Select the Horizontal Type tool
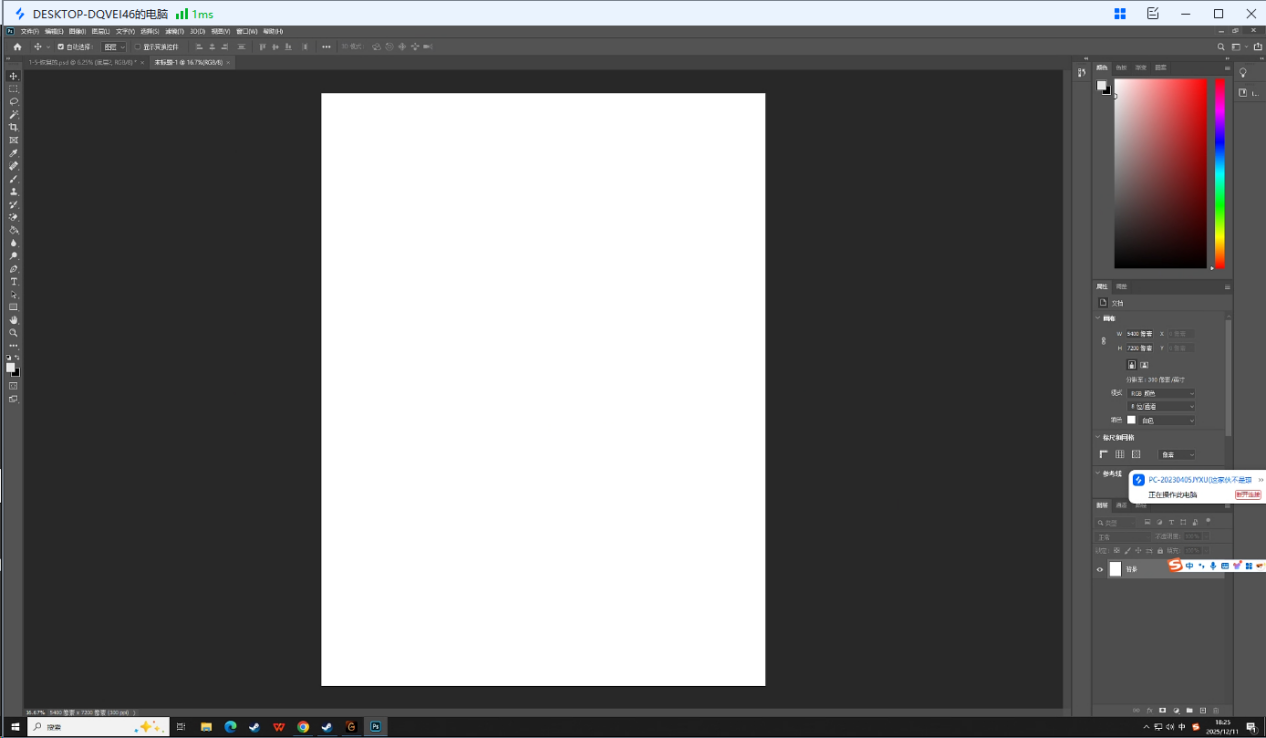The height and width of the screenshot is (738, 1266). (14, 282)
